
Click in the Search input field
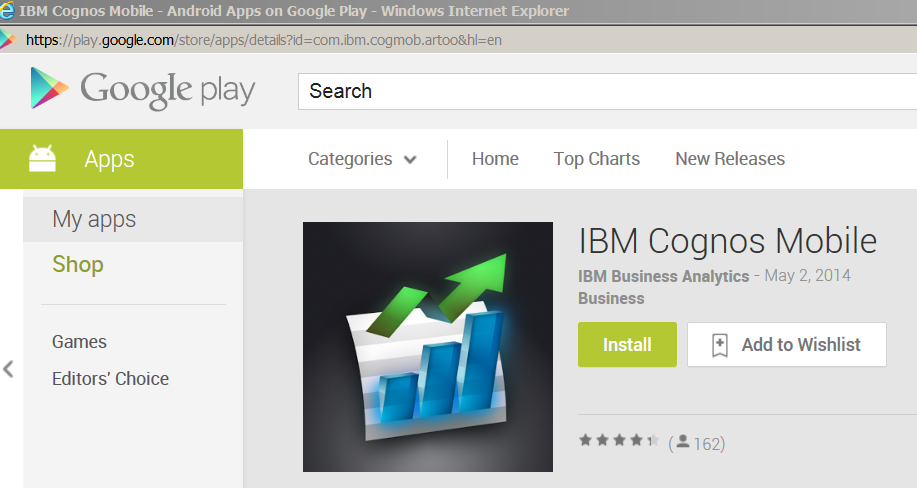[x=607, y=91]
